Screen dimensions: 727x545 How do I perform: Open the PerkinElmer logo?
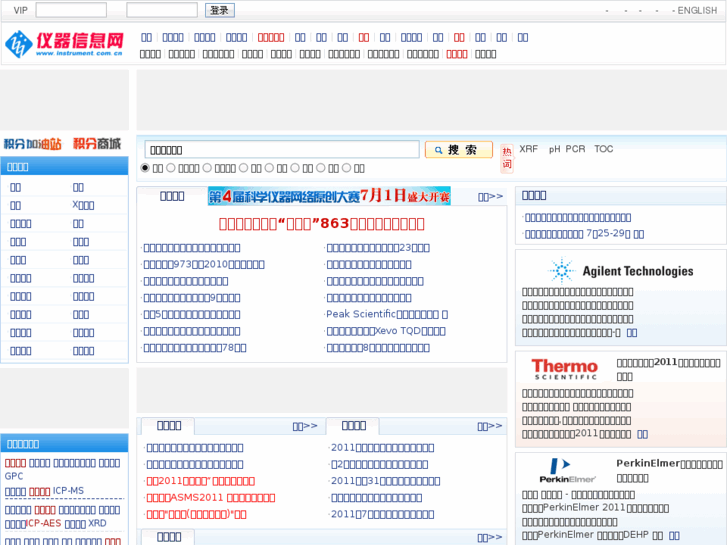point(567,470)
